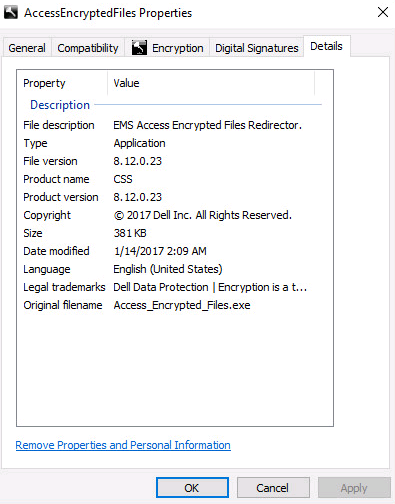395x504 pixels.
Task: Click the Cancel button
Action: click(273, 488)
